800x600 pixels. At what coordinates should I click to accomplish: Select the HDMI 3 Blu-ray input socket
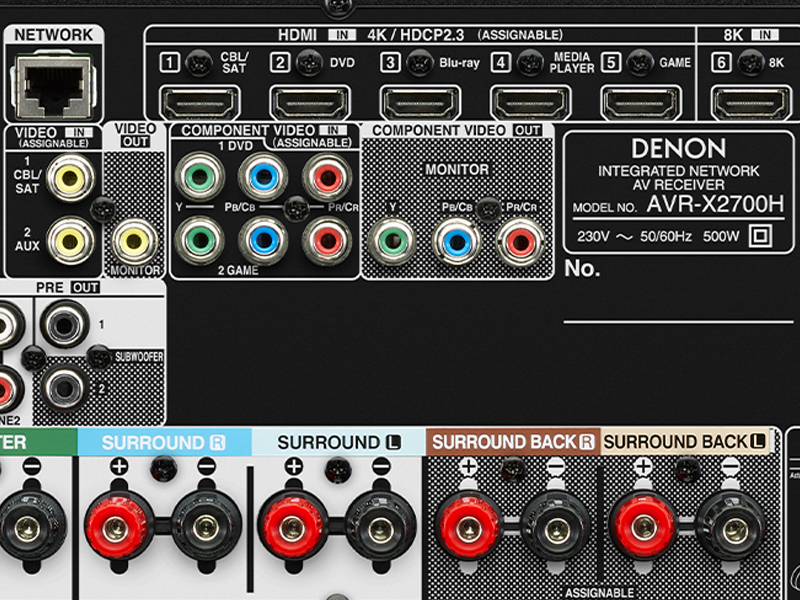420,103
